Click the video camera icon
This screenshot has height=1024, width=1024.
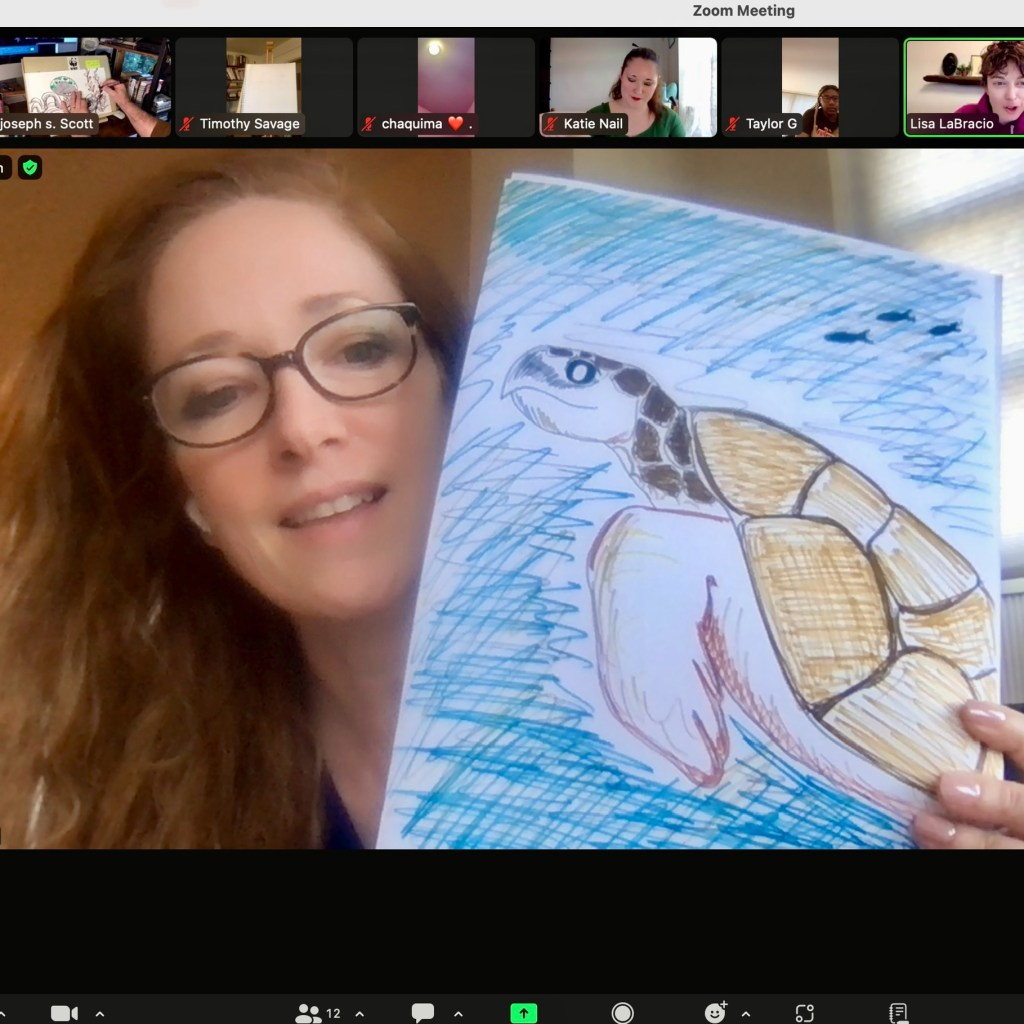[x=64, y=1013]
